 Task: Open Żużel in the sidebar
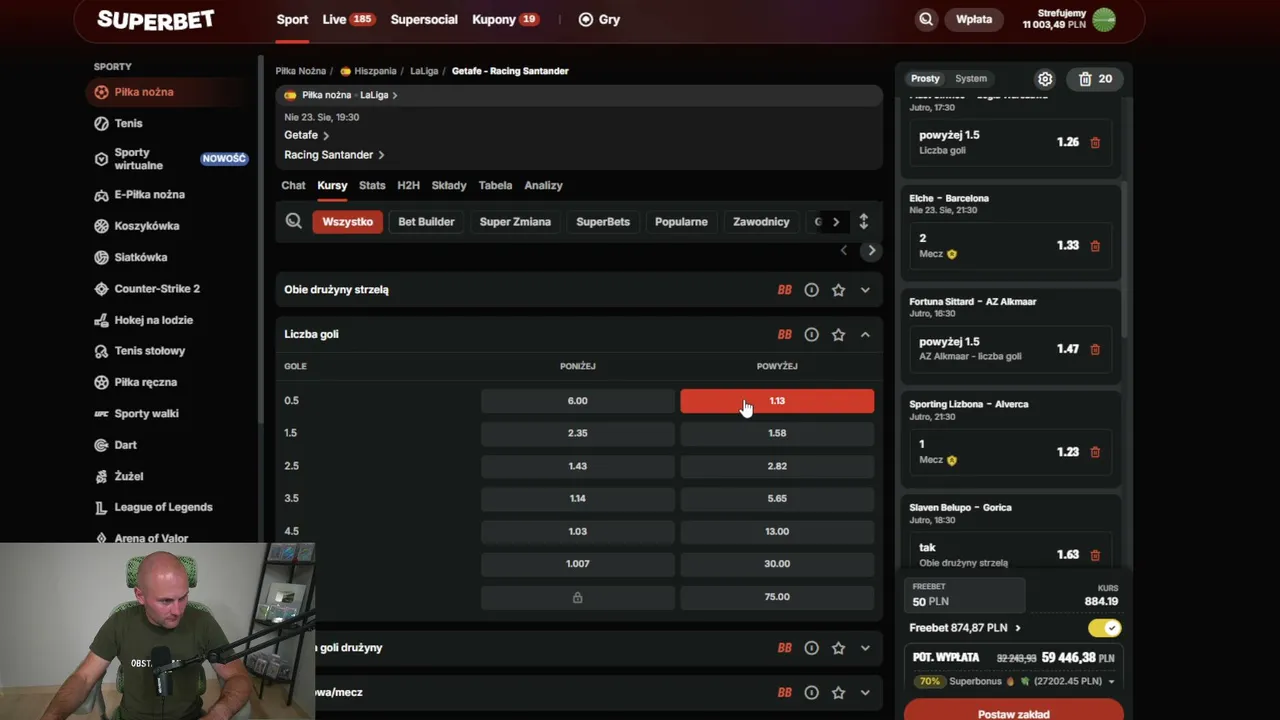click(129, 477)
